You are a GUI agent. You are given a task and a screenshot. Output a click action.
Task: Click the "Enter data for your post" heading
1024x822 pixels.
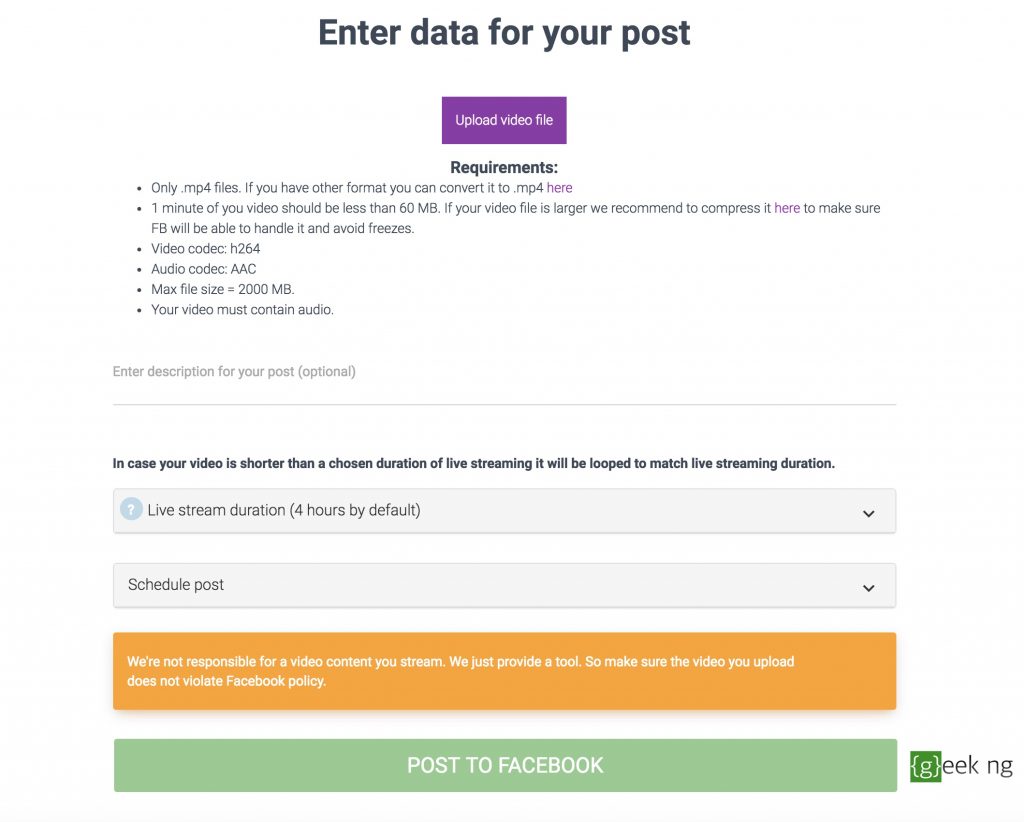[504, 33]
